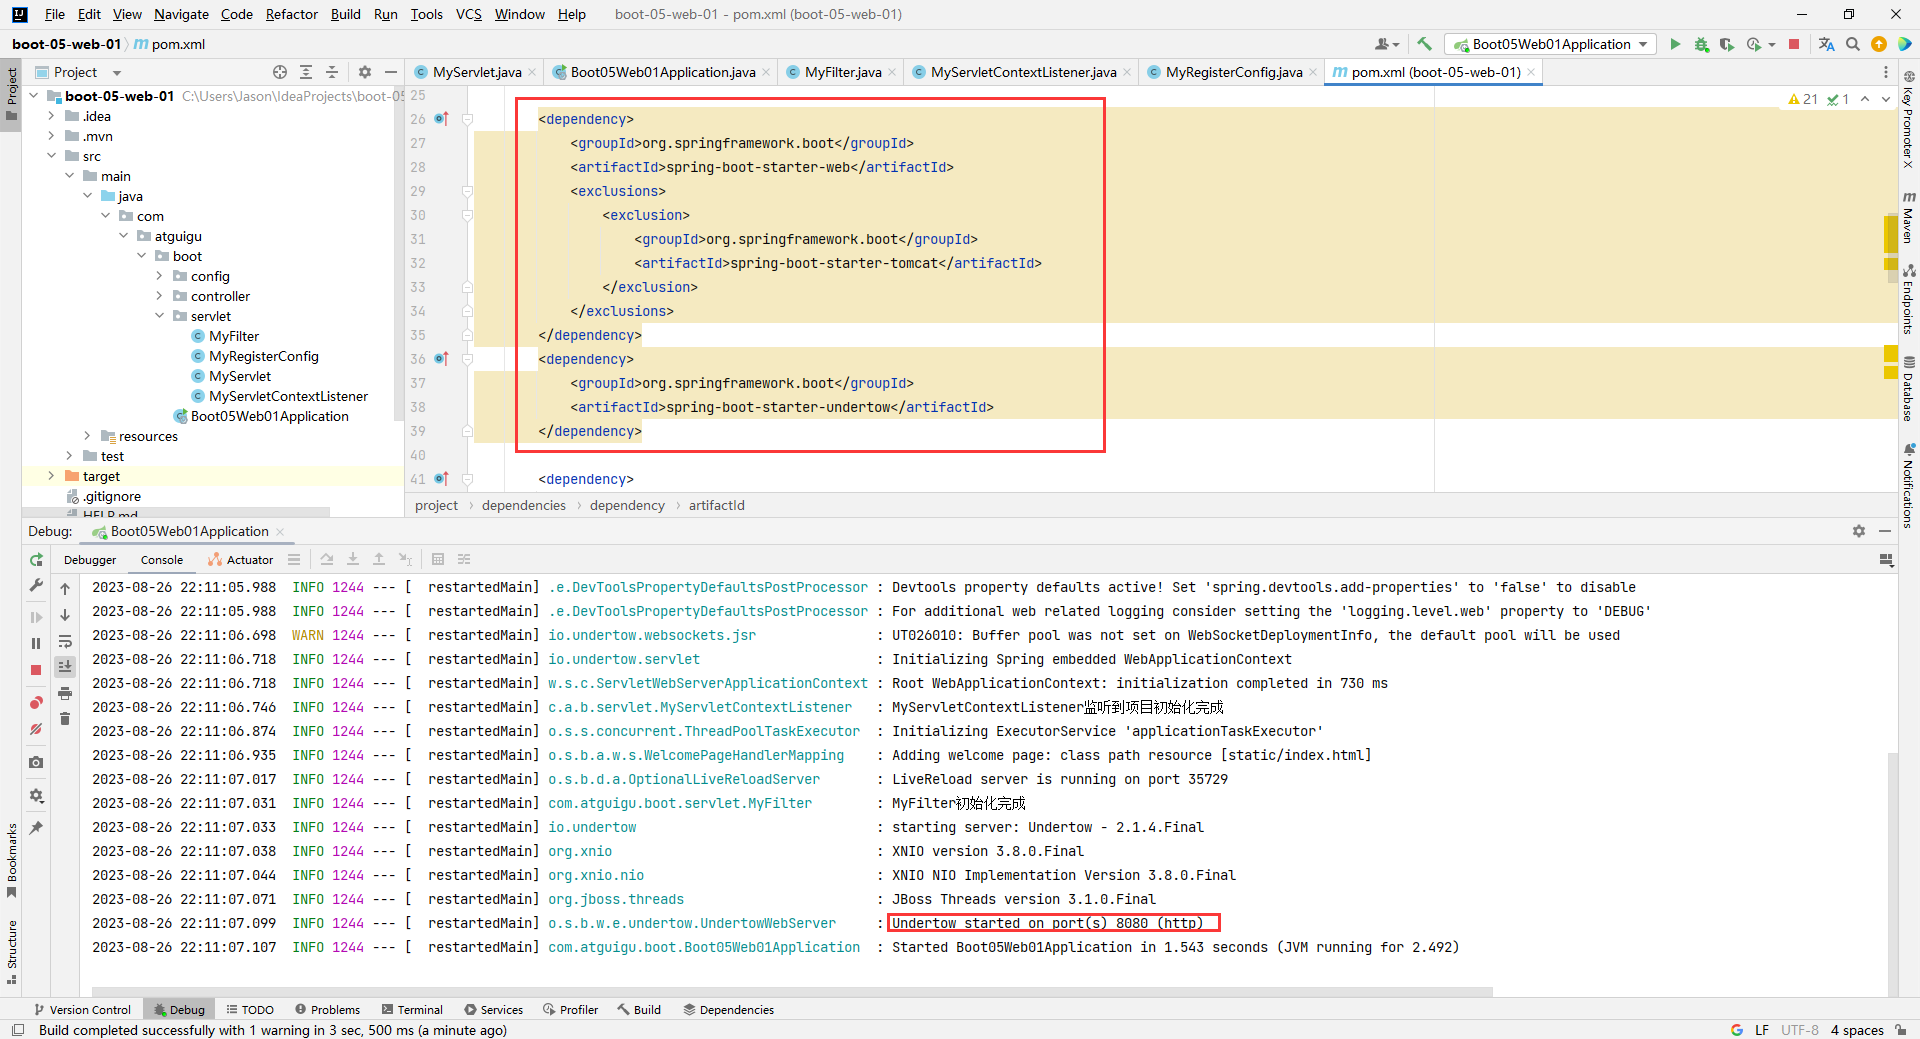The height and width of the screenshot is (1039, 1920).
Task: Click the Translate icon in the toolbar
Action: [x=1826, y=44]
